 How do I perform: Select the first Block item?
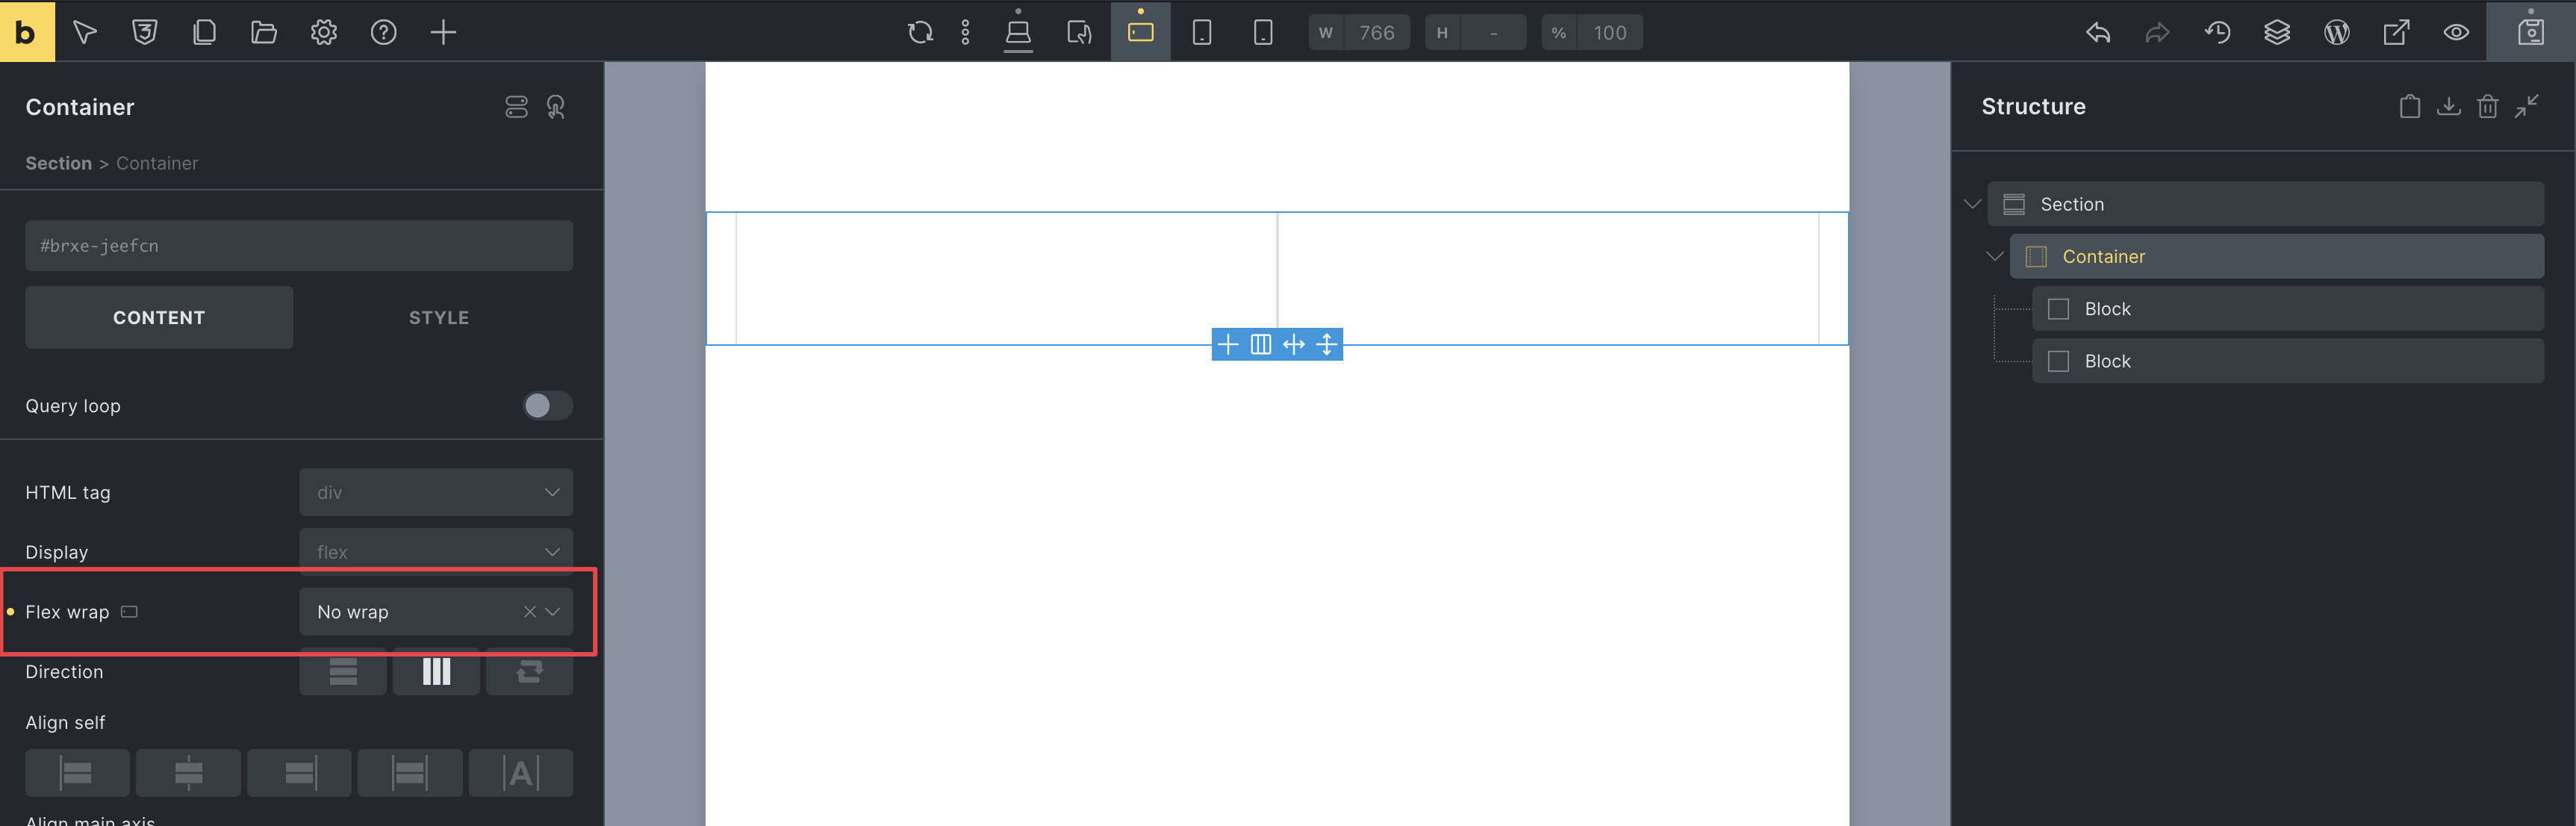click(2288, 309)
